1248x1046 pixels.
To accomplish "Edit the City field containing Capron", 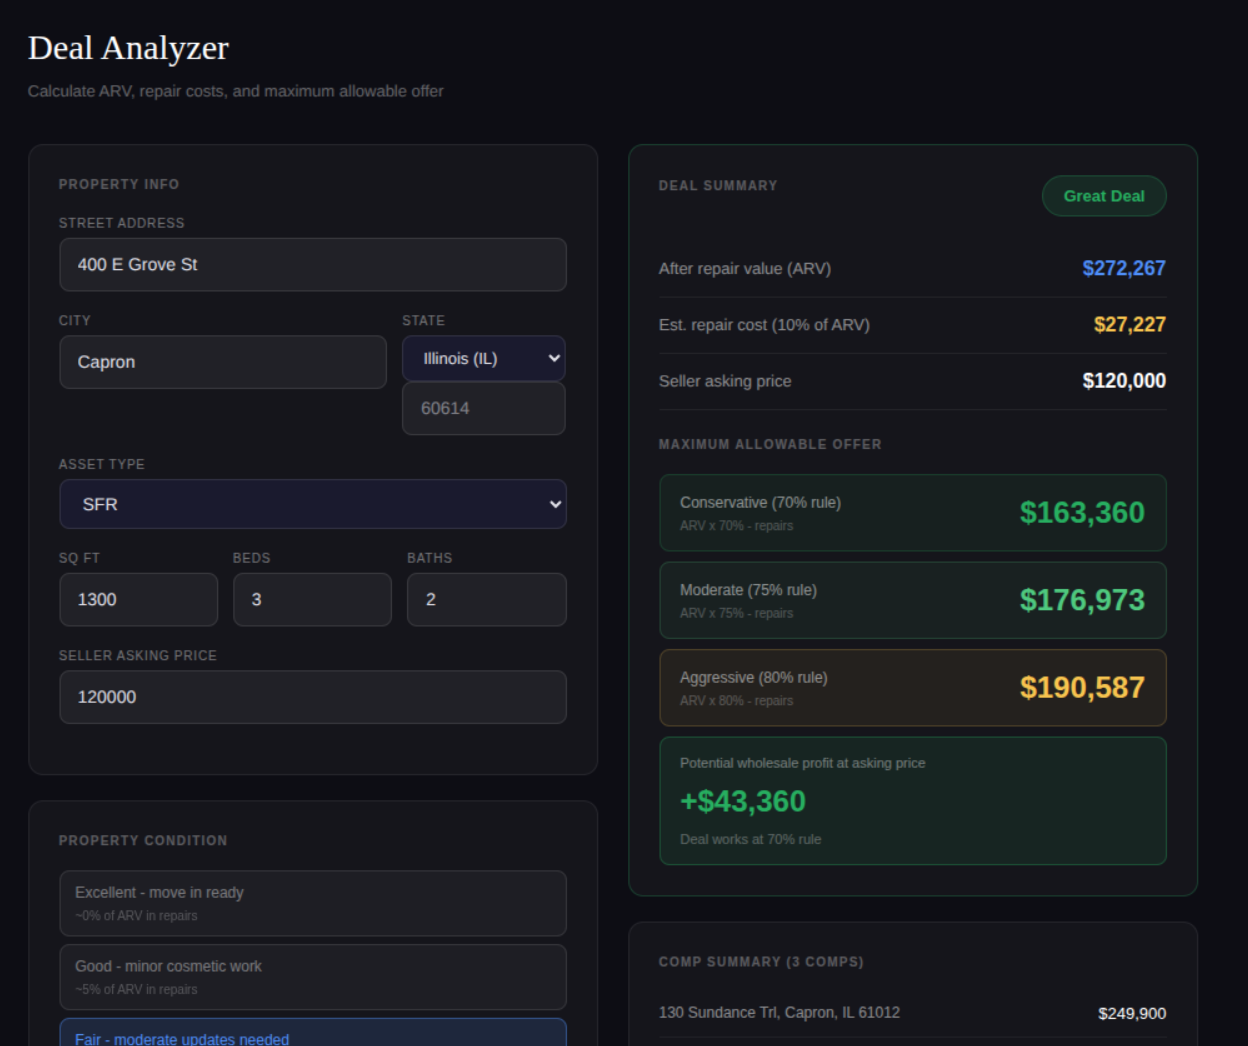I will pos(222,362).
